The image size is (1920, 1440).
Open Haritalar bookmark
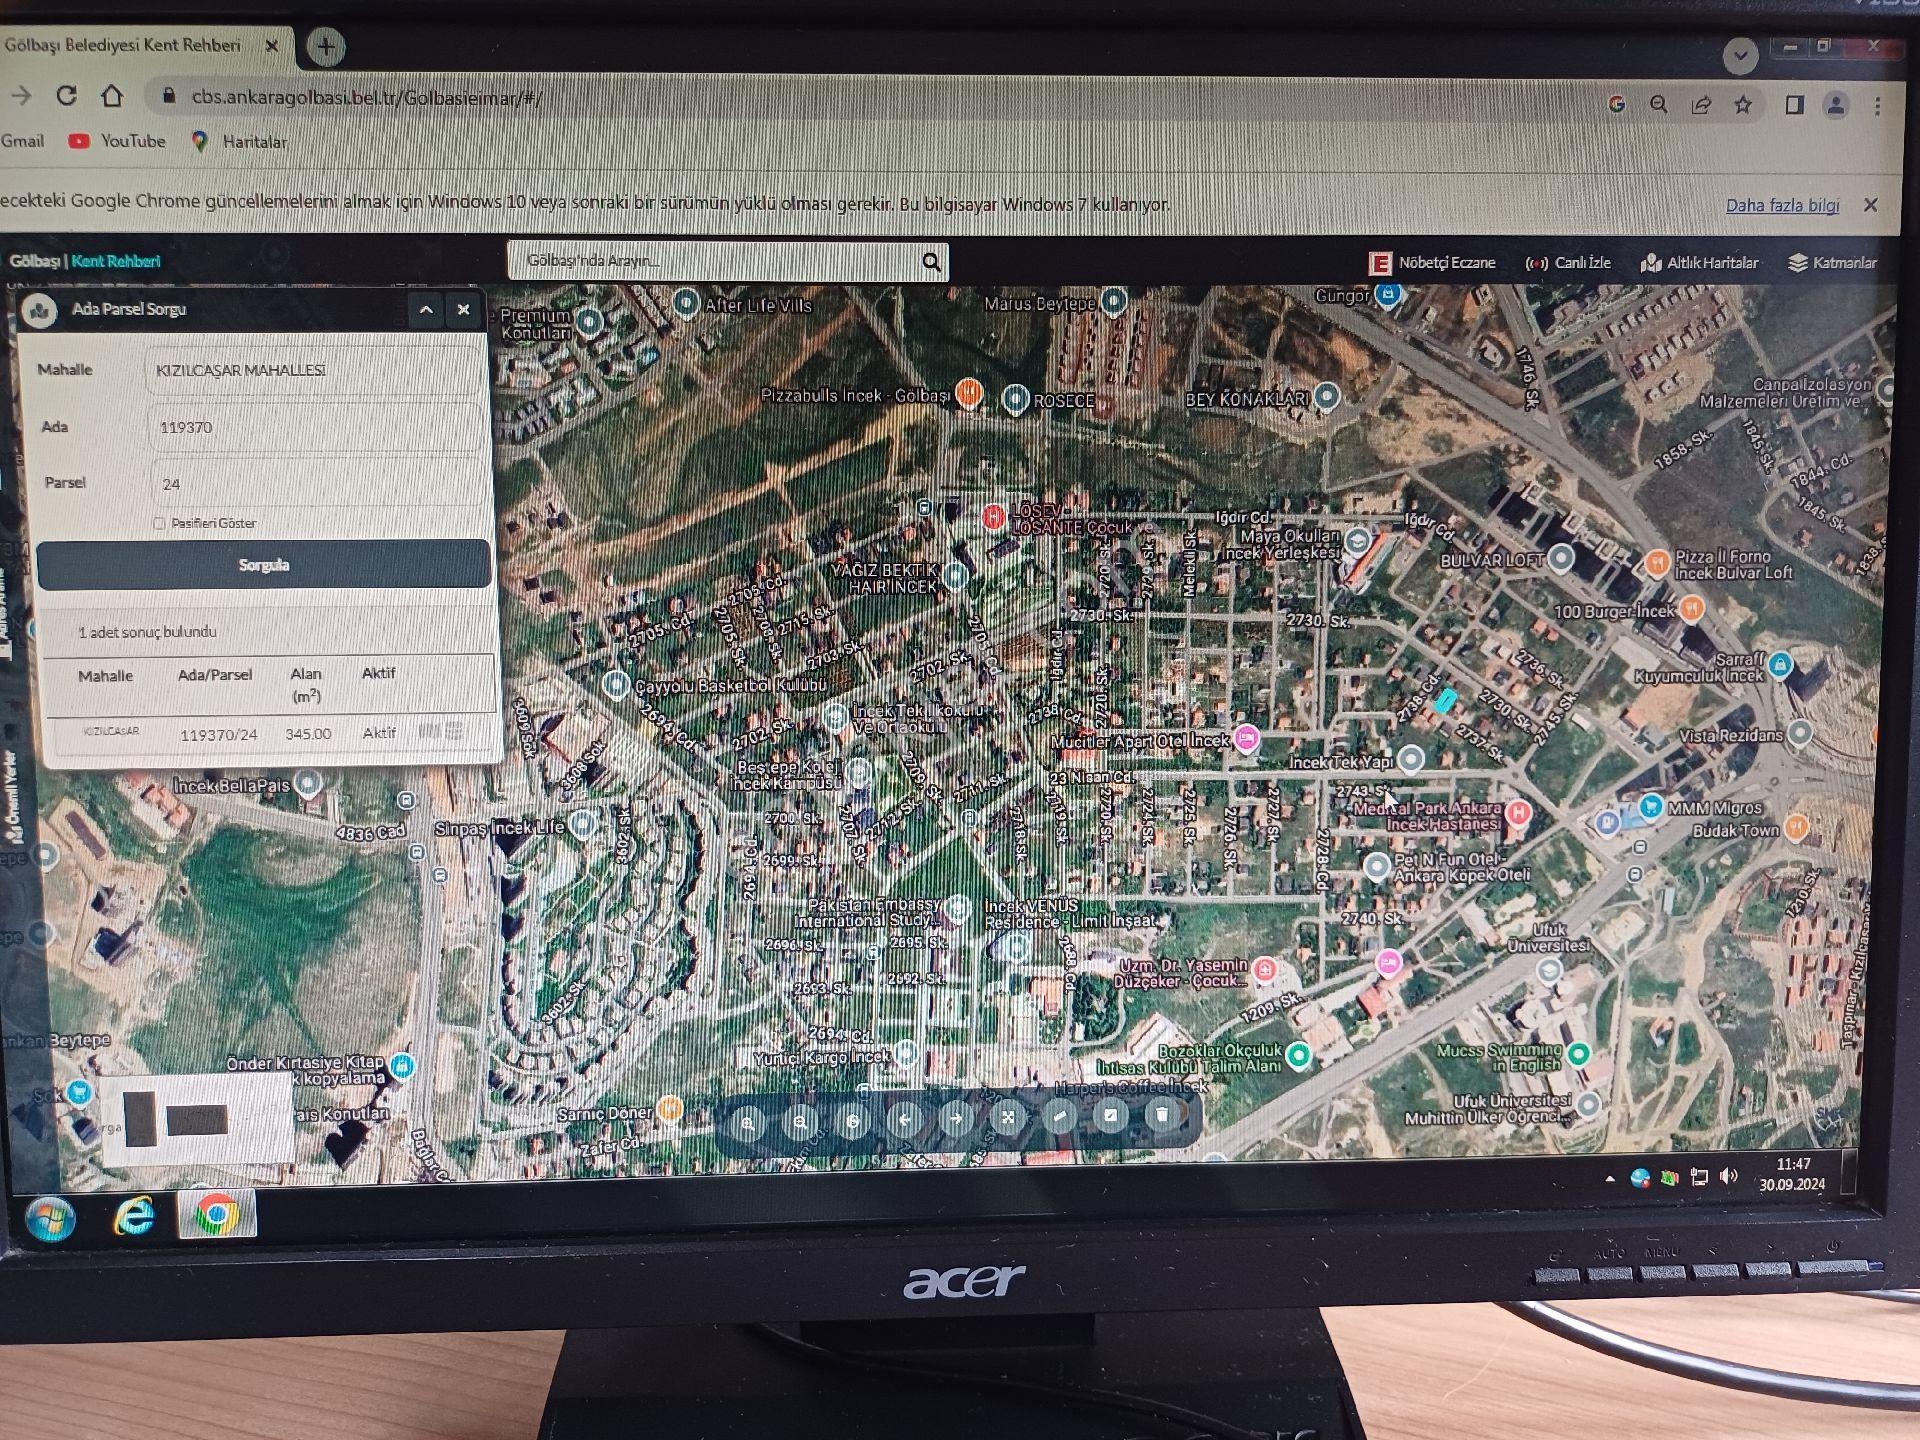tap(240, 142)
